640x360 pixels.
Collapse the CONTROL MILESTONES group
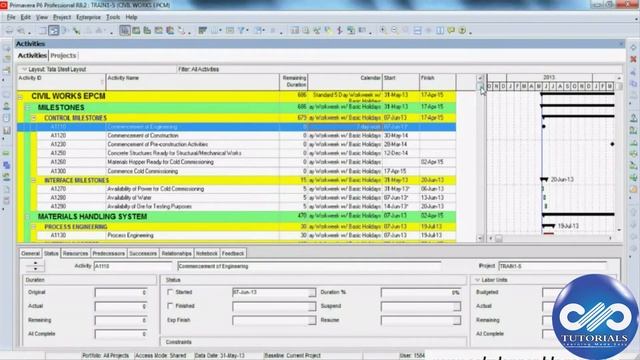34,118
